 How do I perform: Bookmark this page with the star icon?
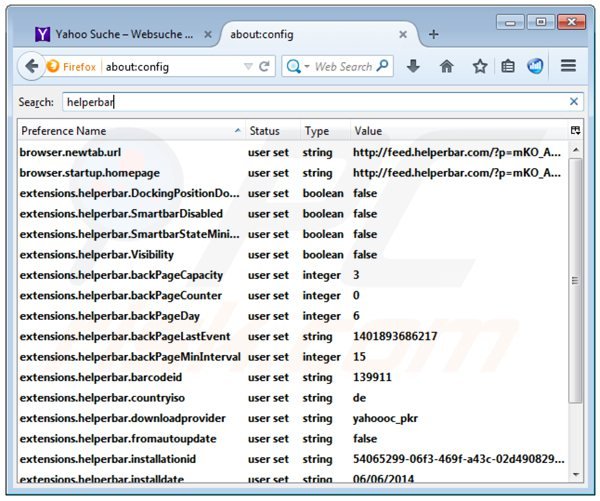[x=479, y=66]
